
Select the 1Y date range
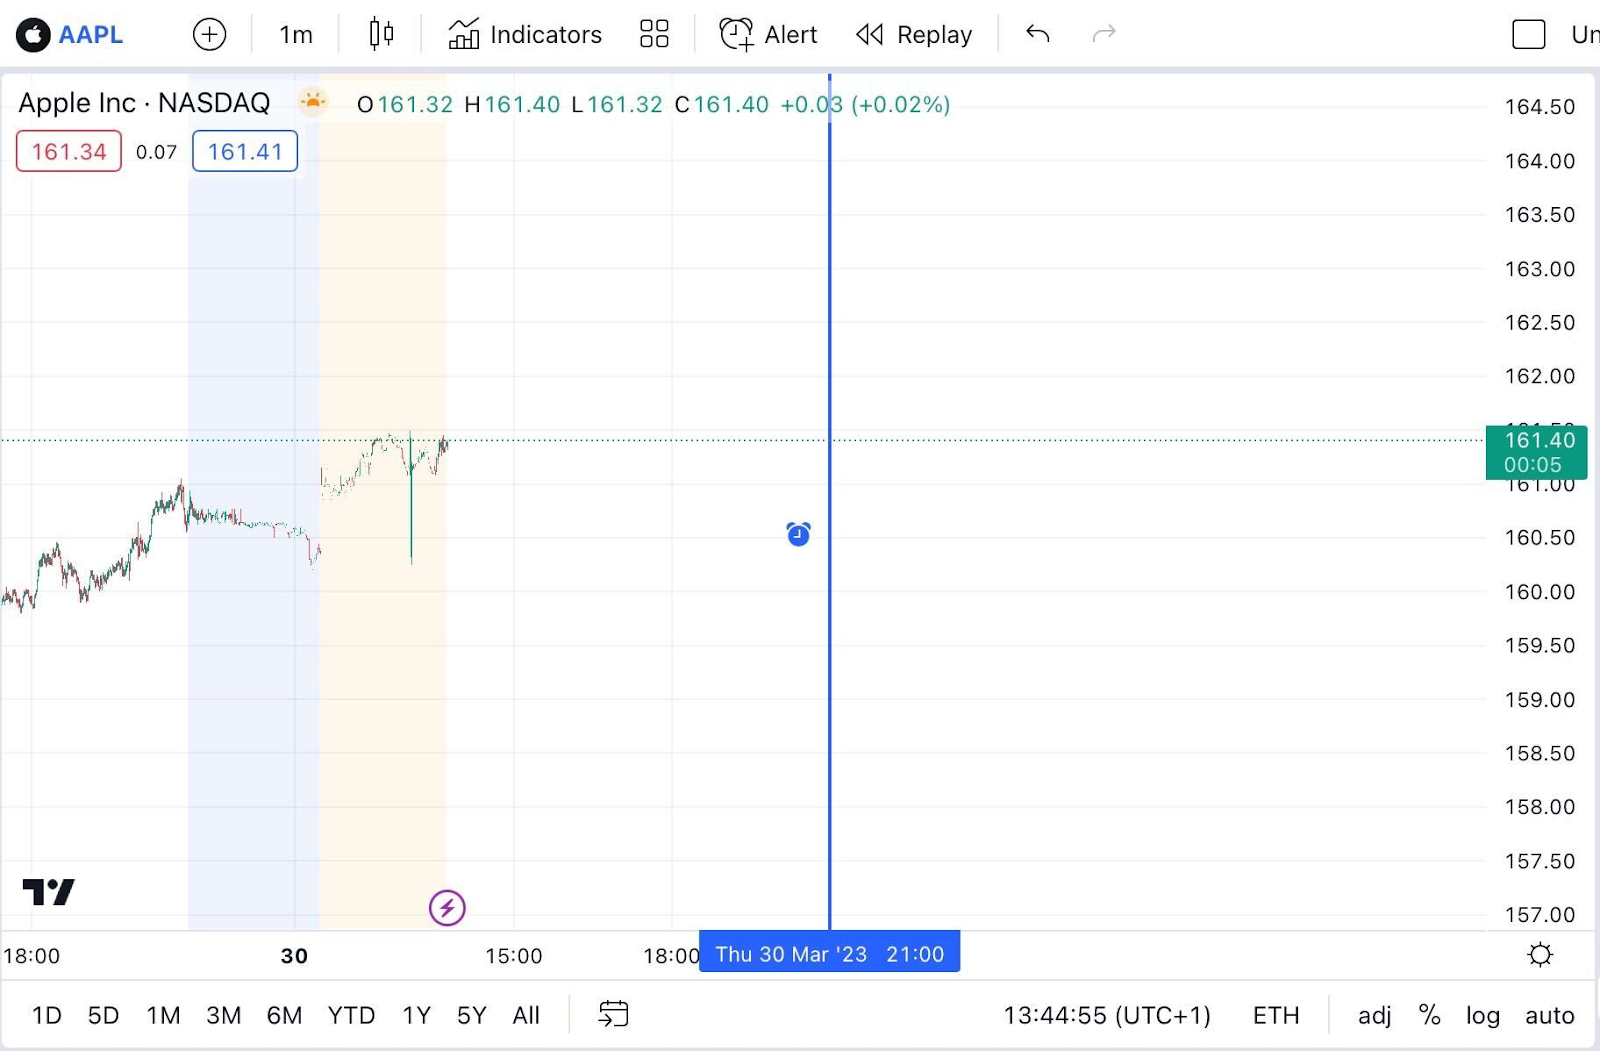(x=416, y=1016)
